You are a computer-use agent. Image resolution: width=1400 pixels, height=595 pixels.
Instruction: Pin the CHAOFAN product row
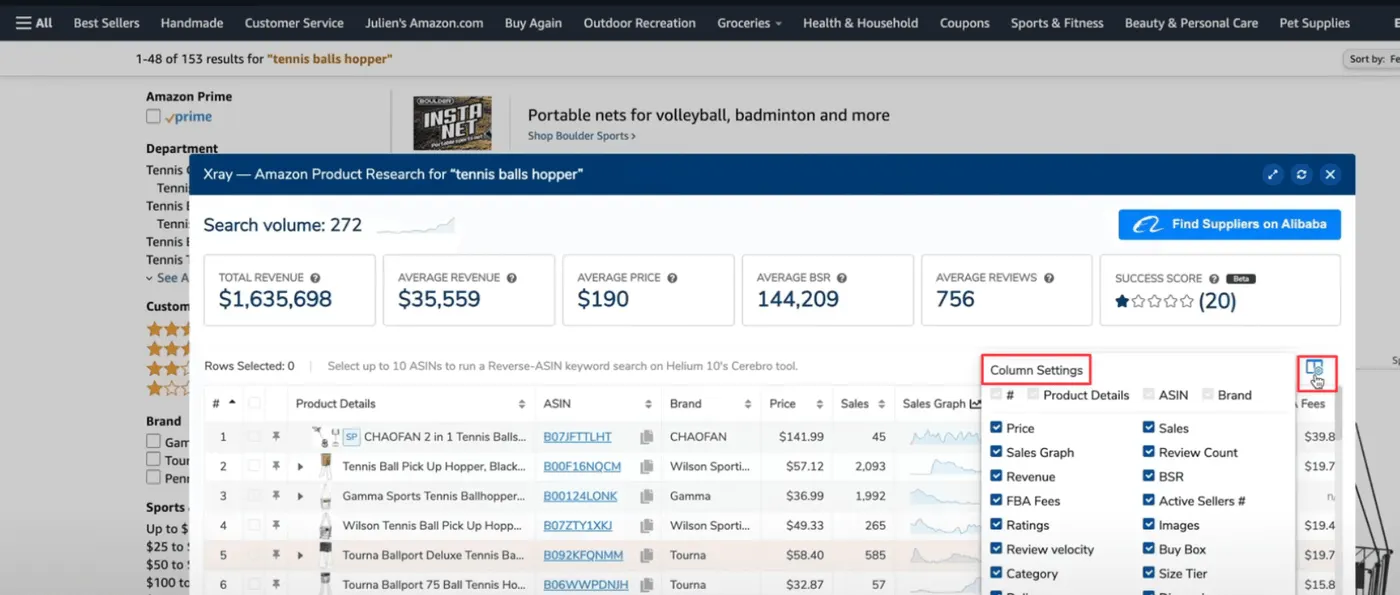click(x=276, y=437)
